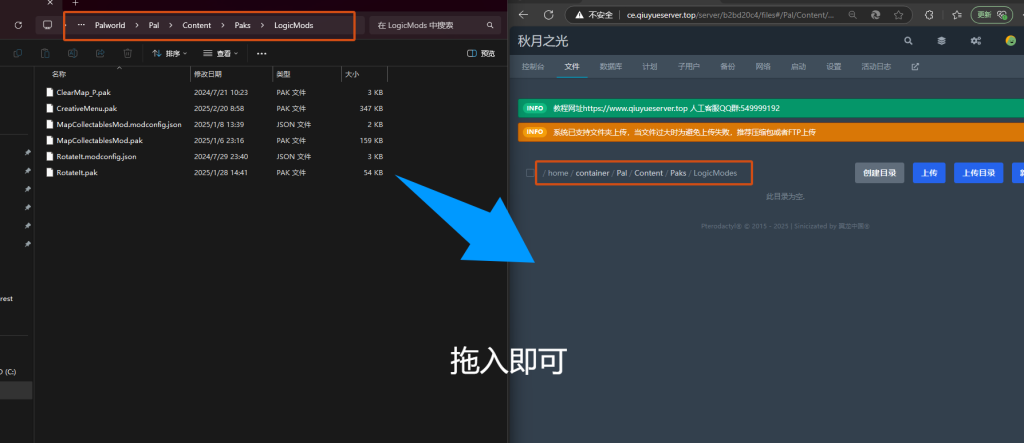Click the delete trash icon in Explorer toolbar

click(x=127, y=53)
